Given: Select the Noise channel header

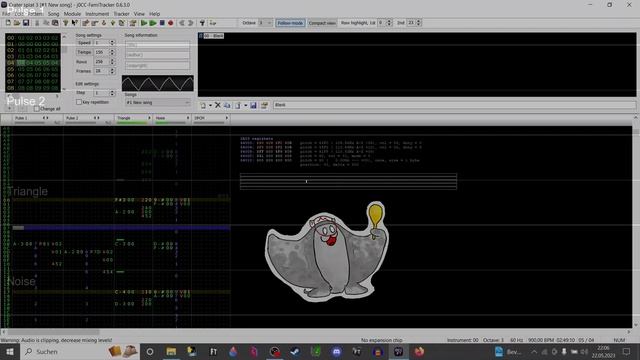Looking at the screenshot, I should tap(172, 119).
